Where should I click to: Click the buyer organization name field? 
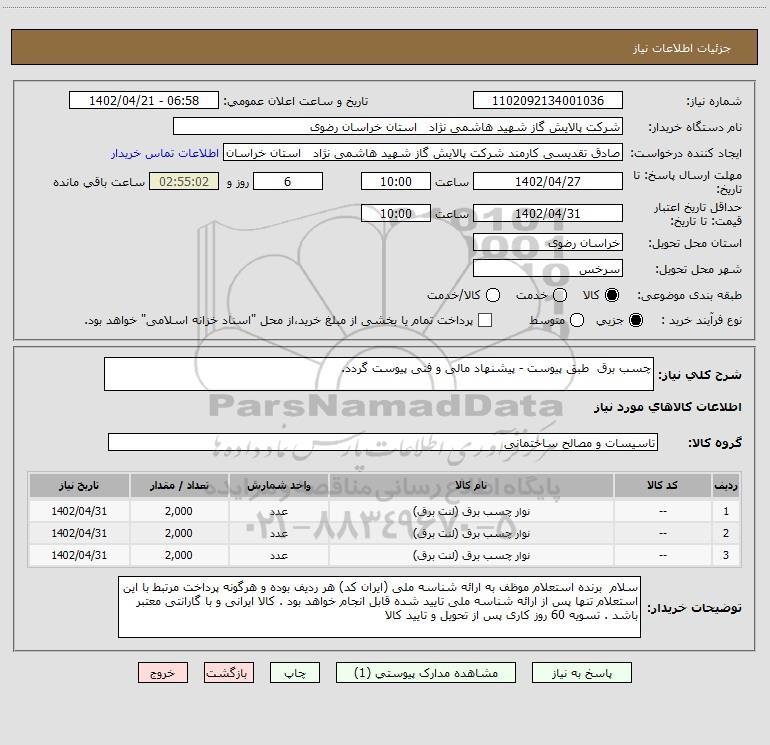pos(398,127)
